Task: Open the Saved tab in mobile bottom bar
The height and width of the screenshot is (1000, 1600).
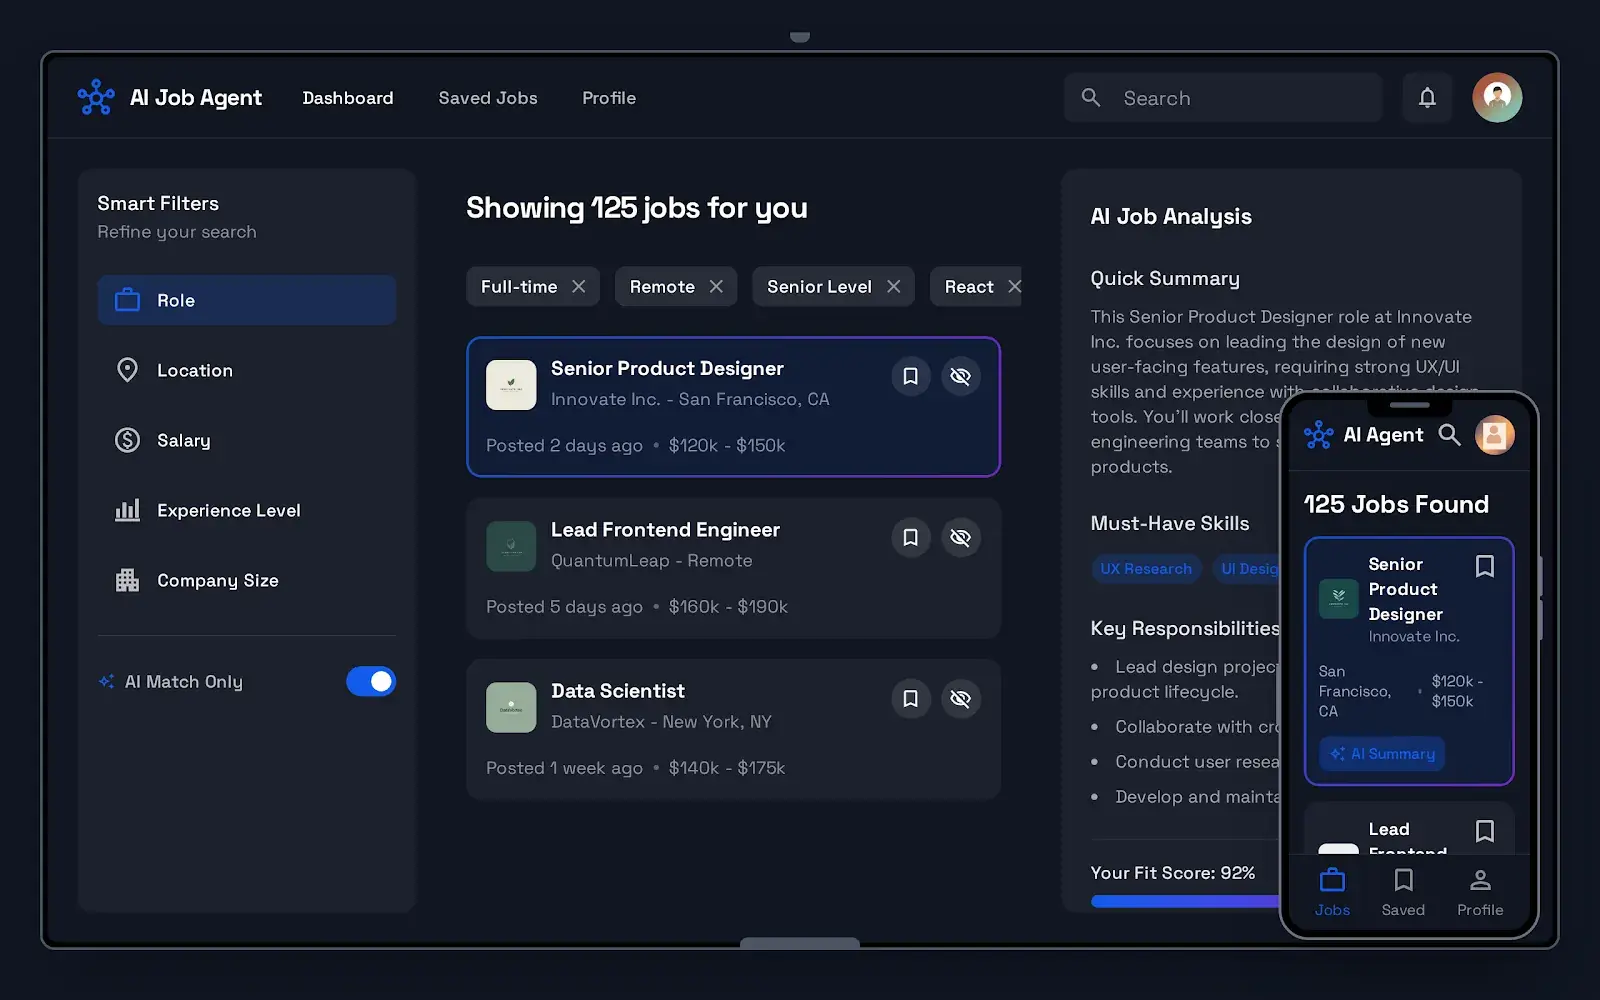Action: point(1403,891)
